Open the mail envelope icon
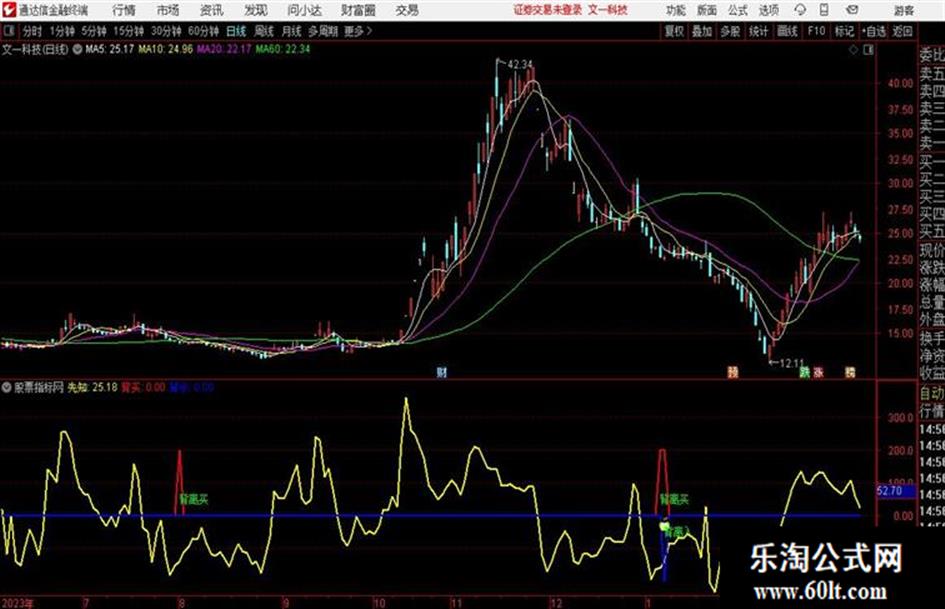The width and height of the screenshot is (945, 609). pos(852,10)
